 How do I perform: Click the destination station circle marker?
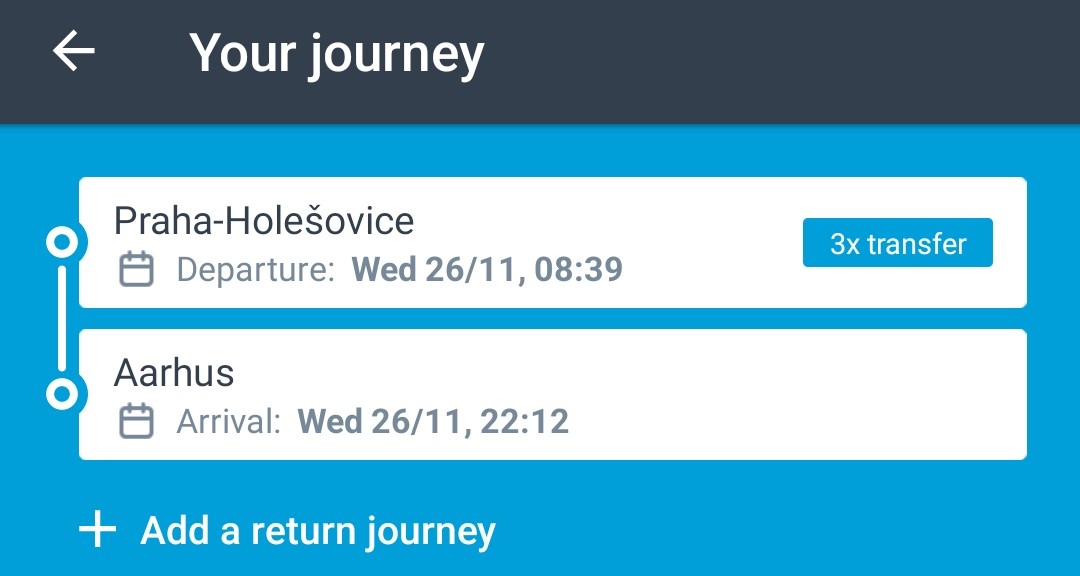[62, 394]
